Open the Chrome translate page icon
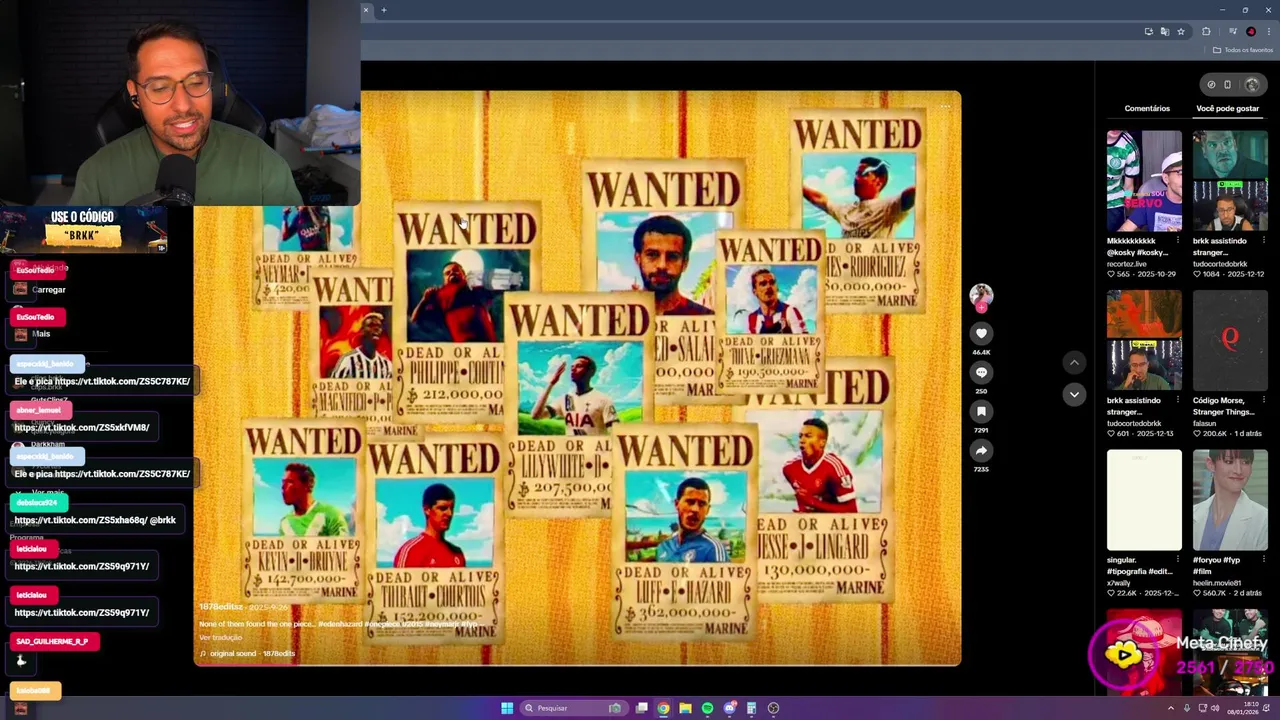The image size is (1280, 720). 1164,31
